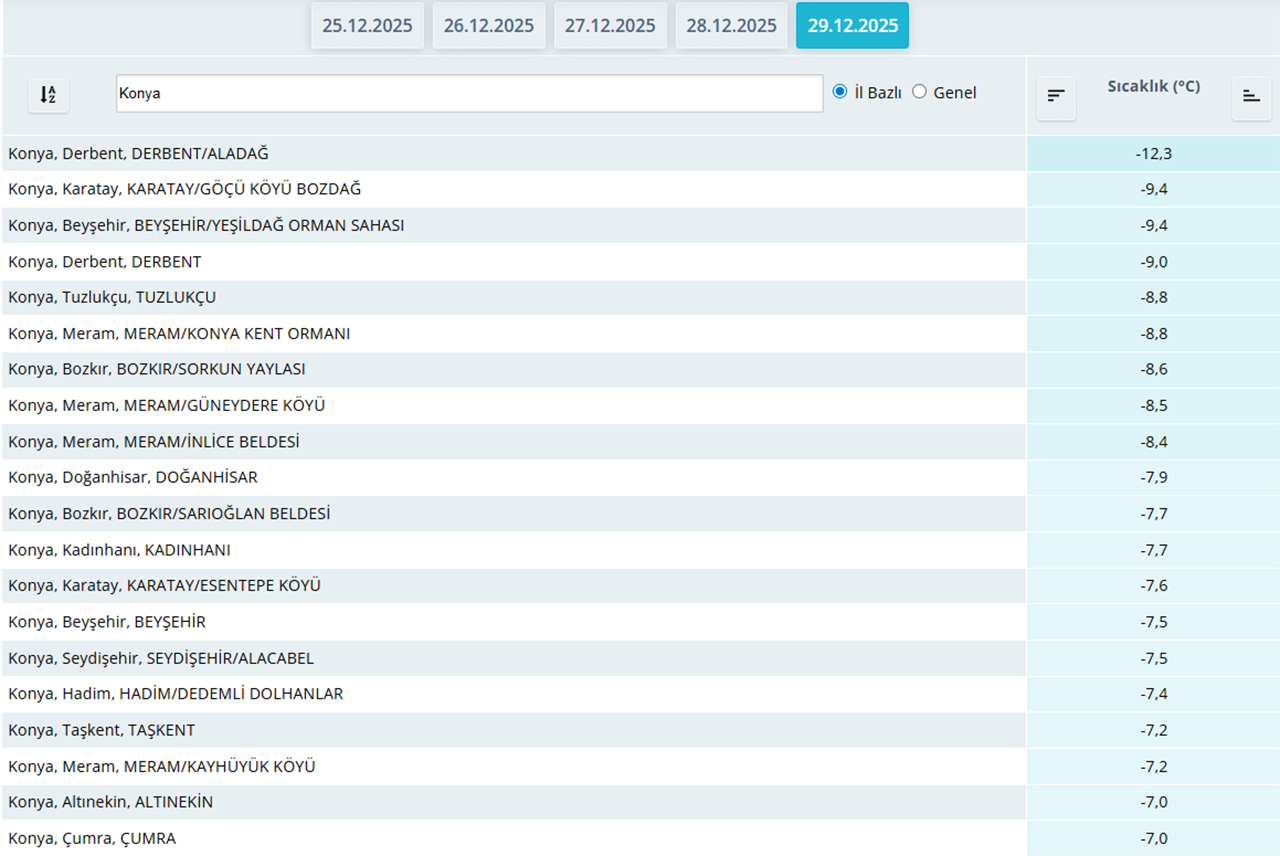This screenshot has height=856, width=1280.
Task: Click the MERAM/KONYA KENT ORMANI row
Action: 179,333
